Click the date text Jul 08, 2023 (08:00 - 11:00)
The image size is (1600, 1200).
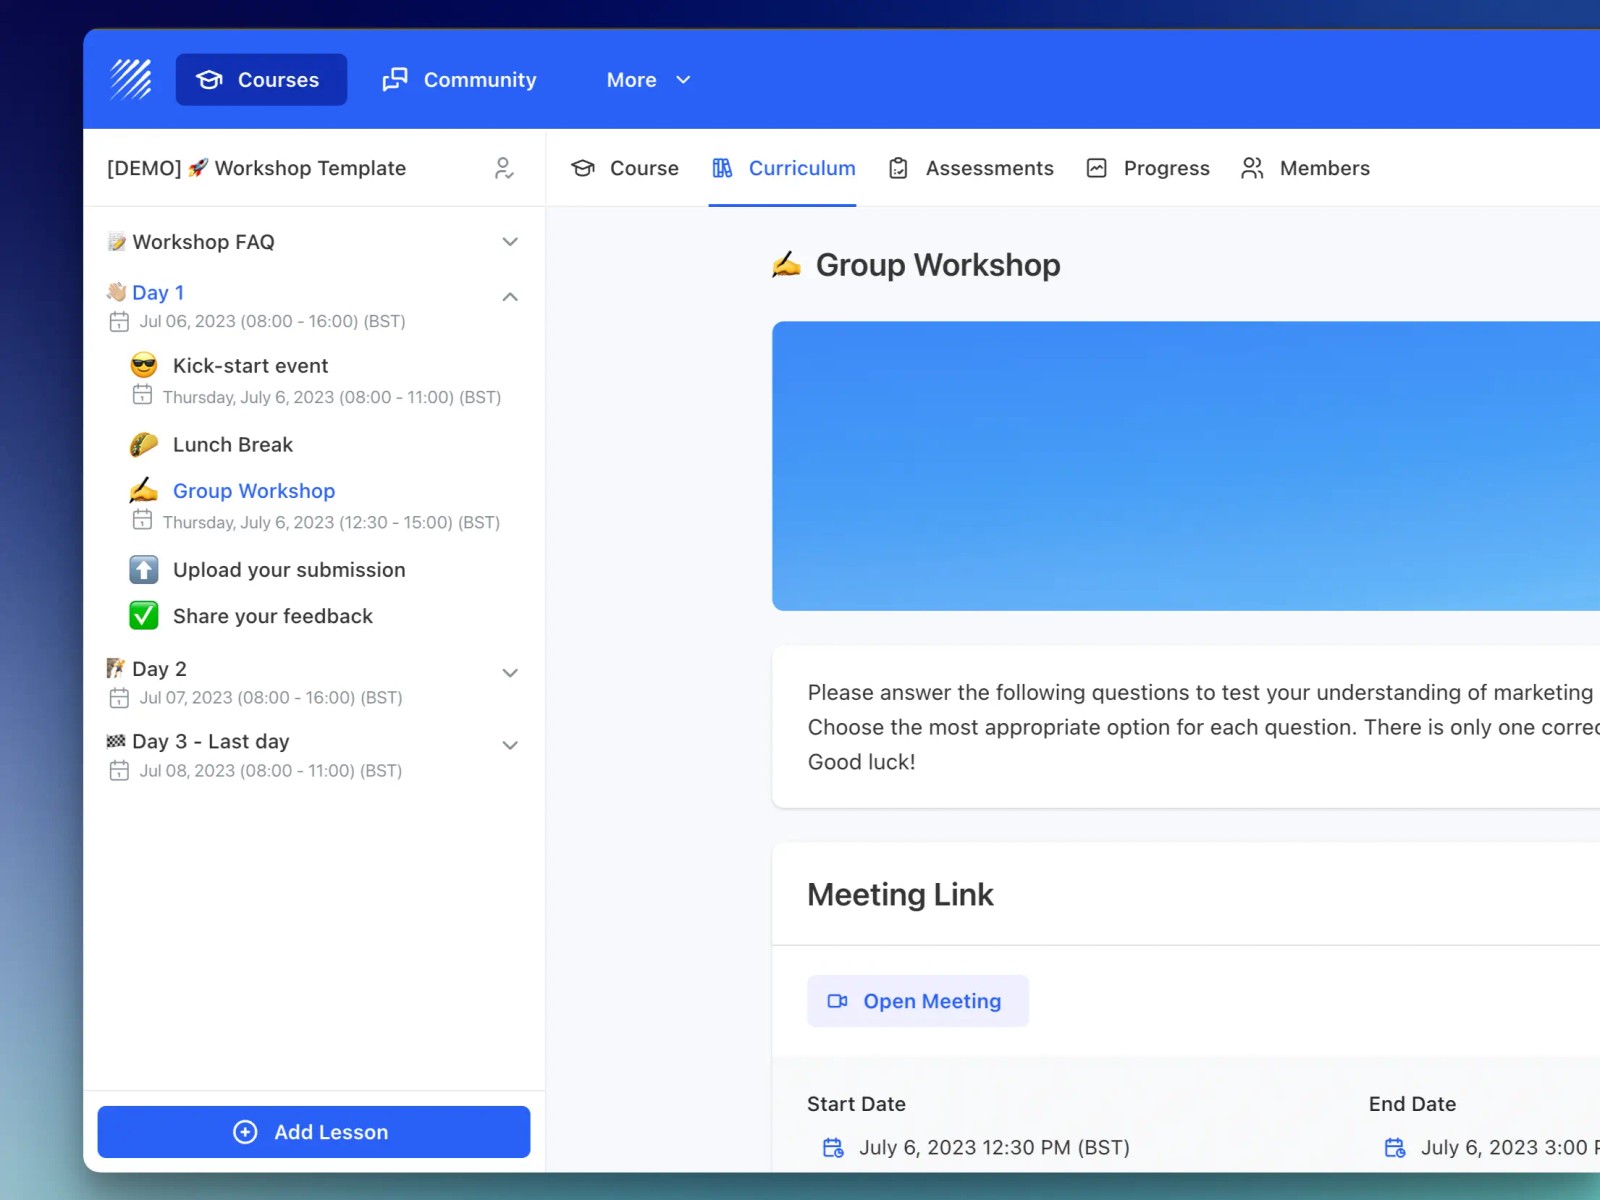coord(271,771)
